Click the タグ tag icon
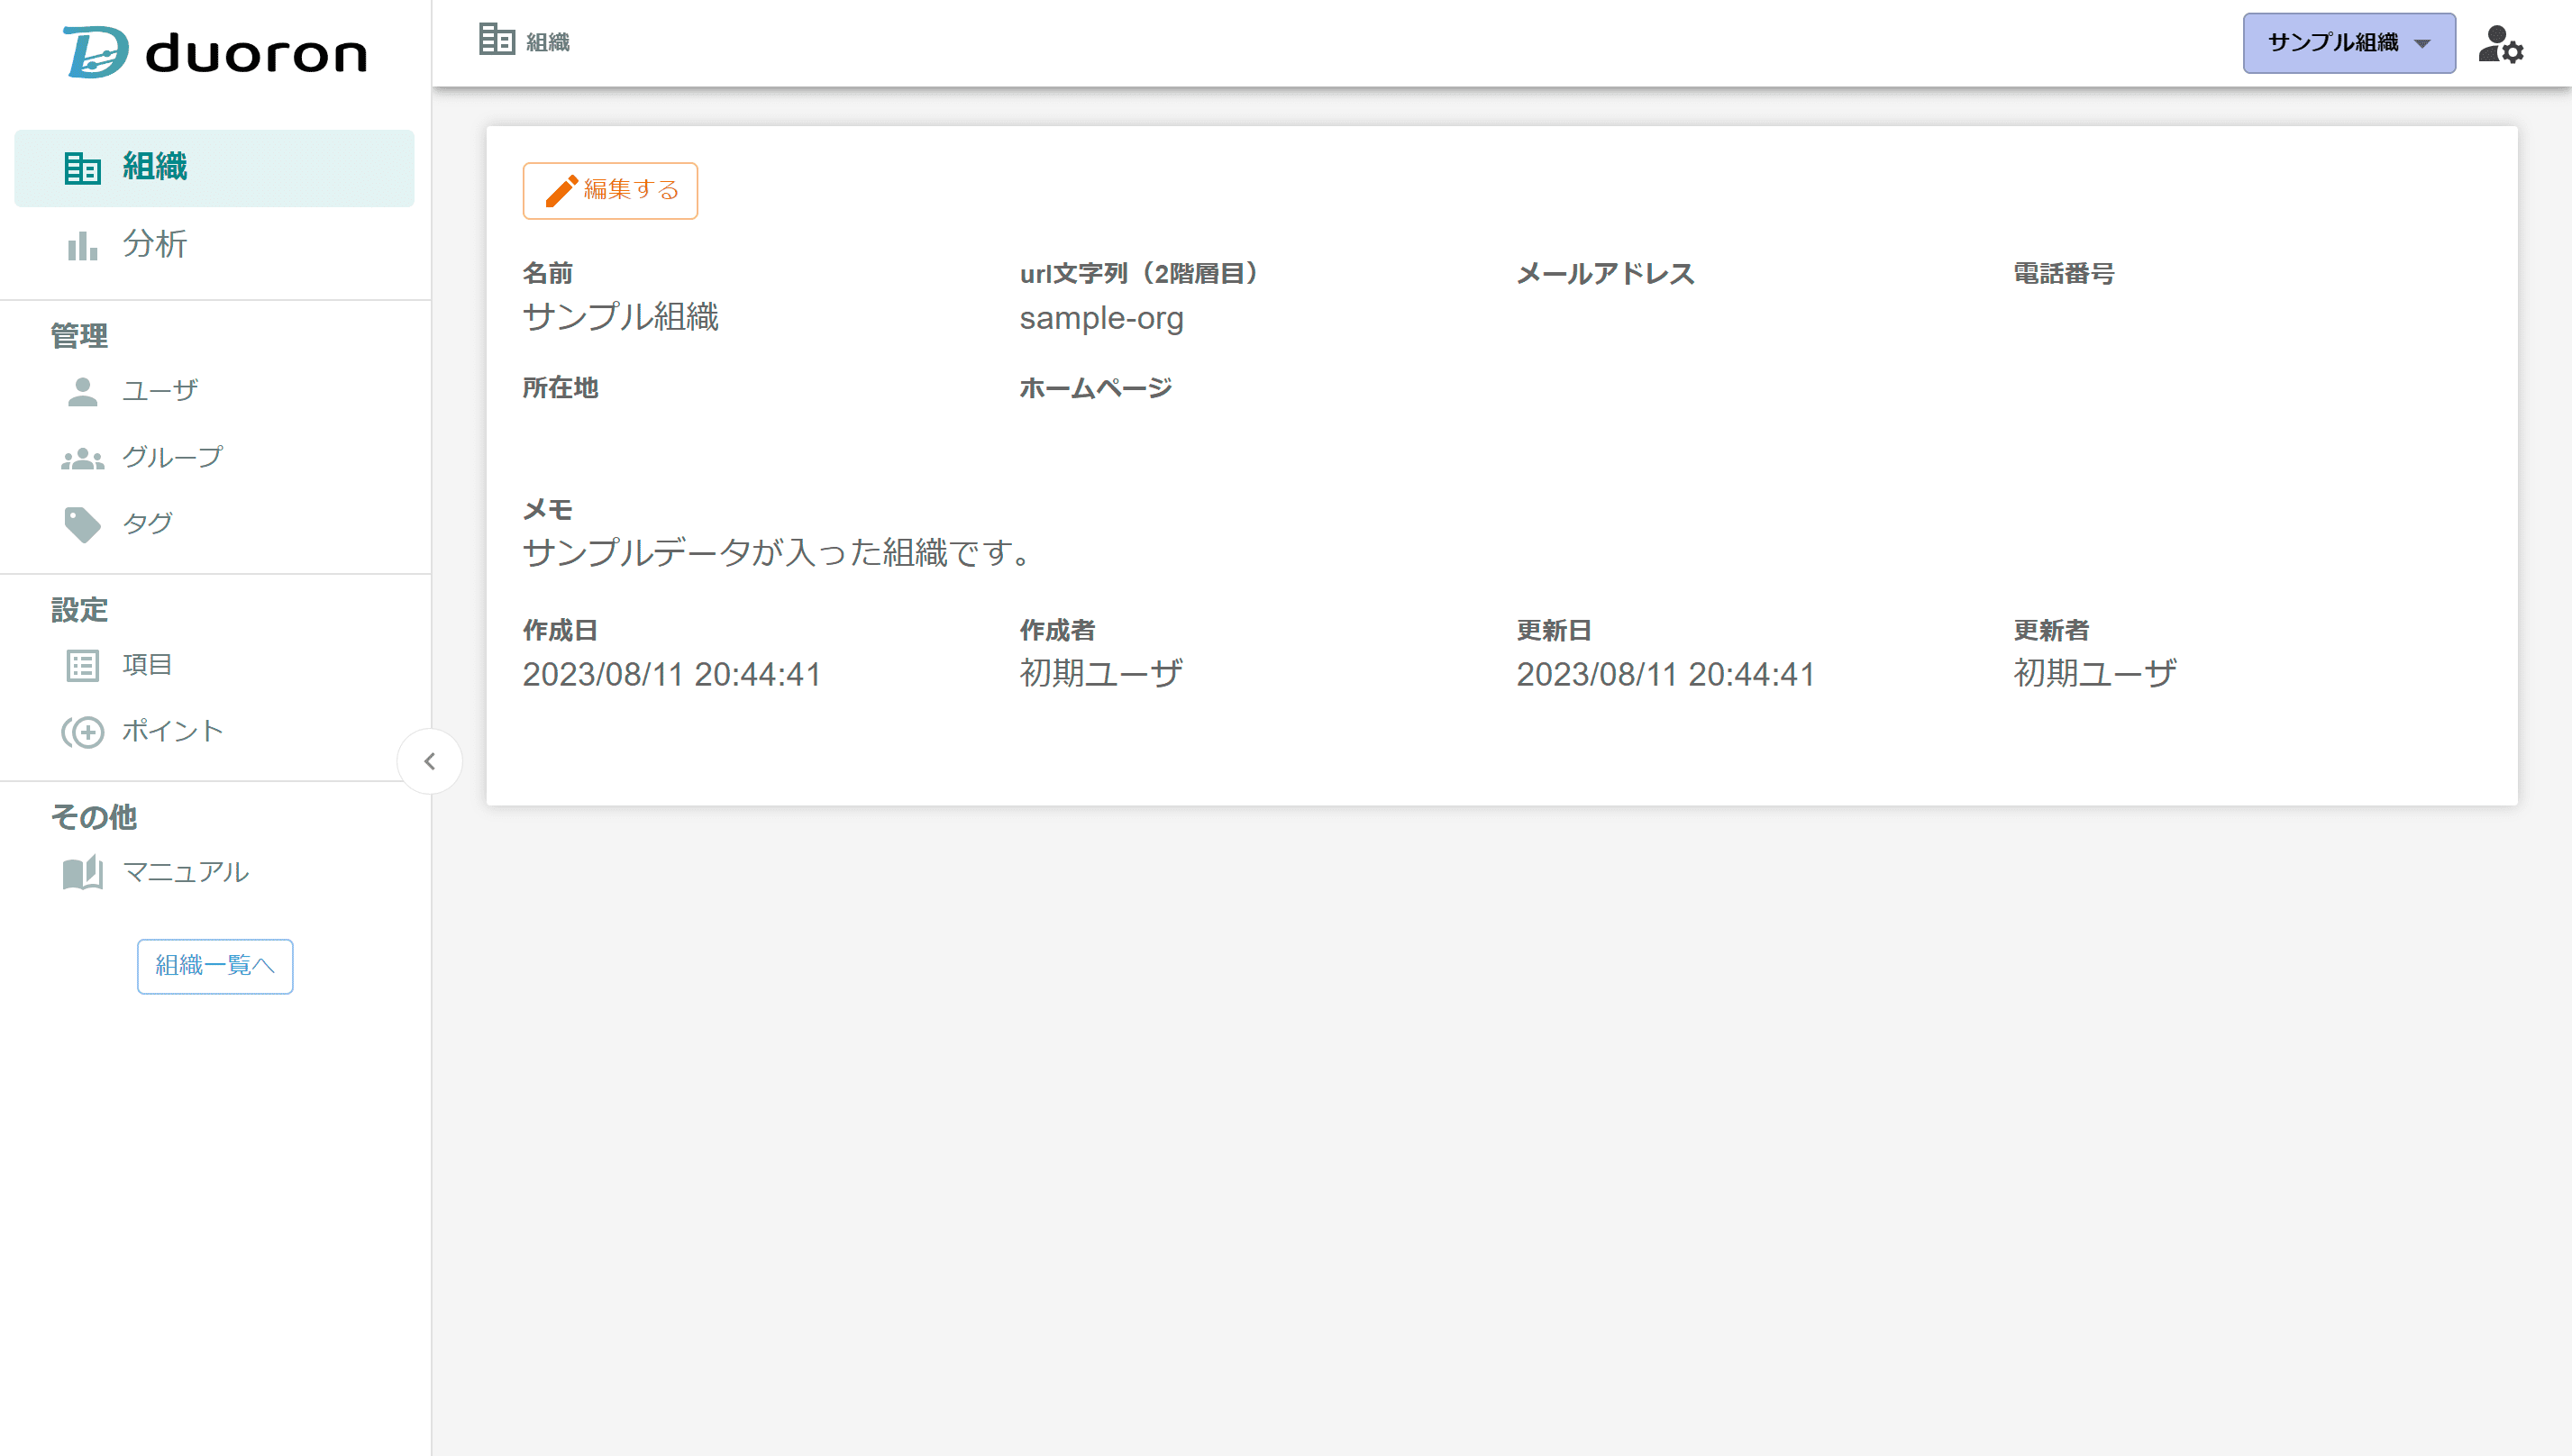The image size is (2572, 1456). 82,524
